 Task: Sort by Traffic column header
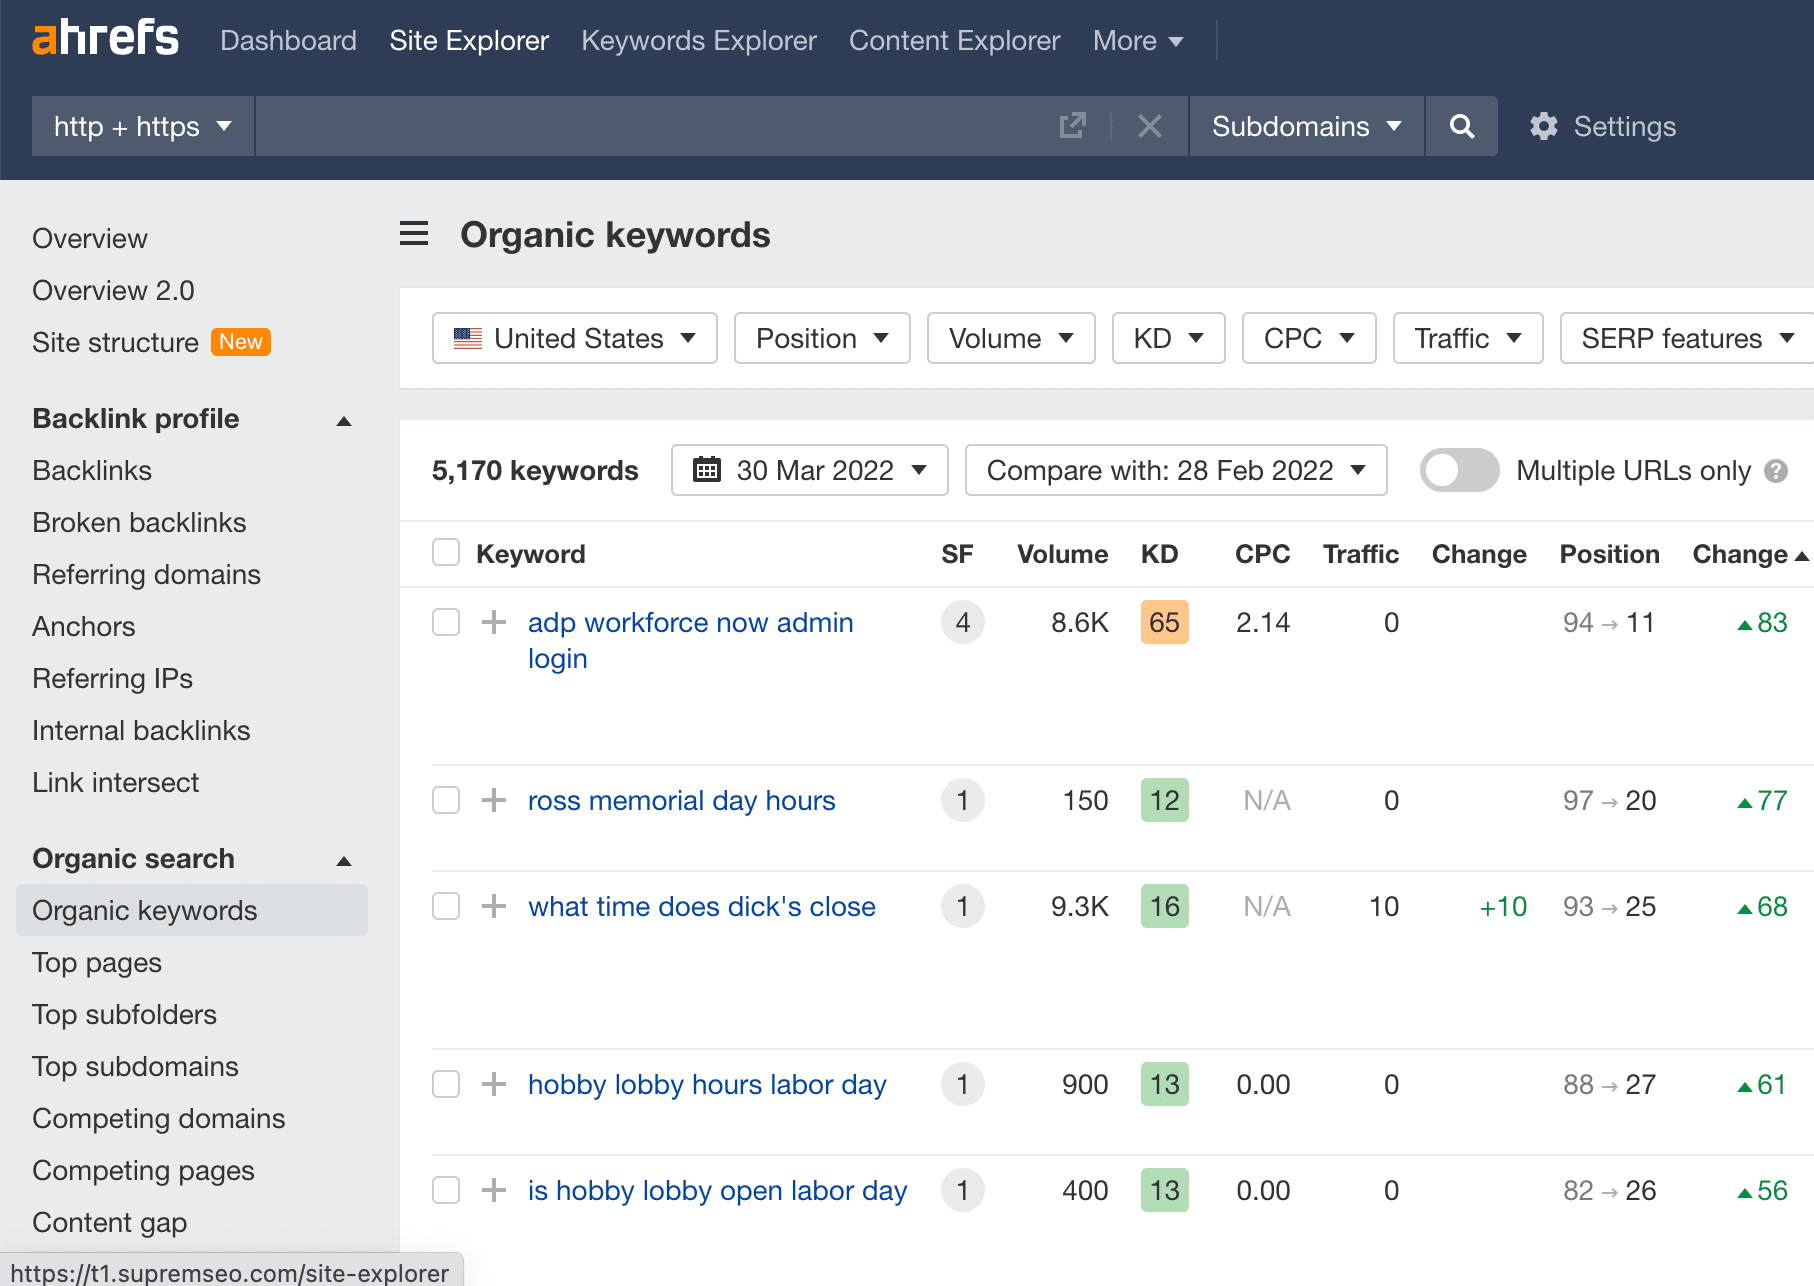[1360, 554]
